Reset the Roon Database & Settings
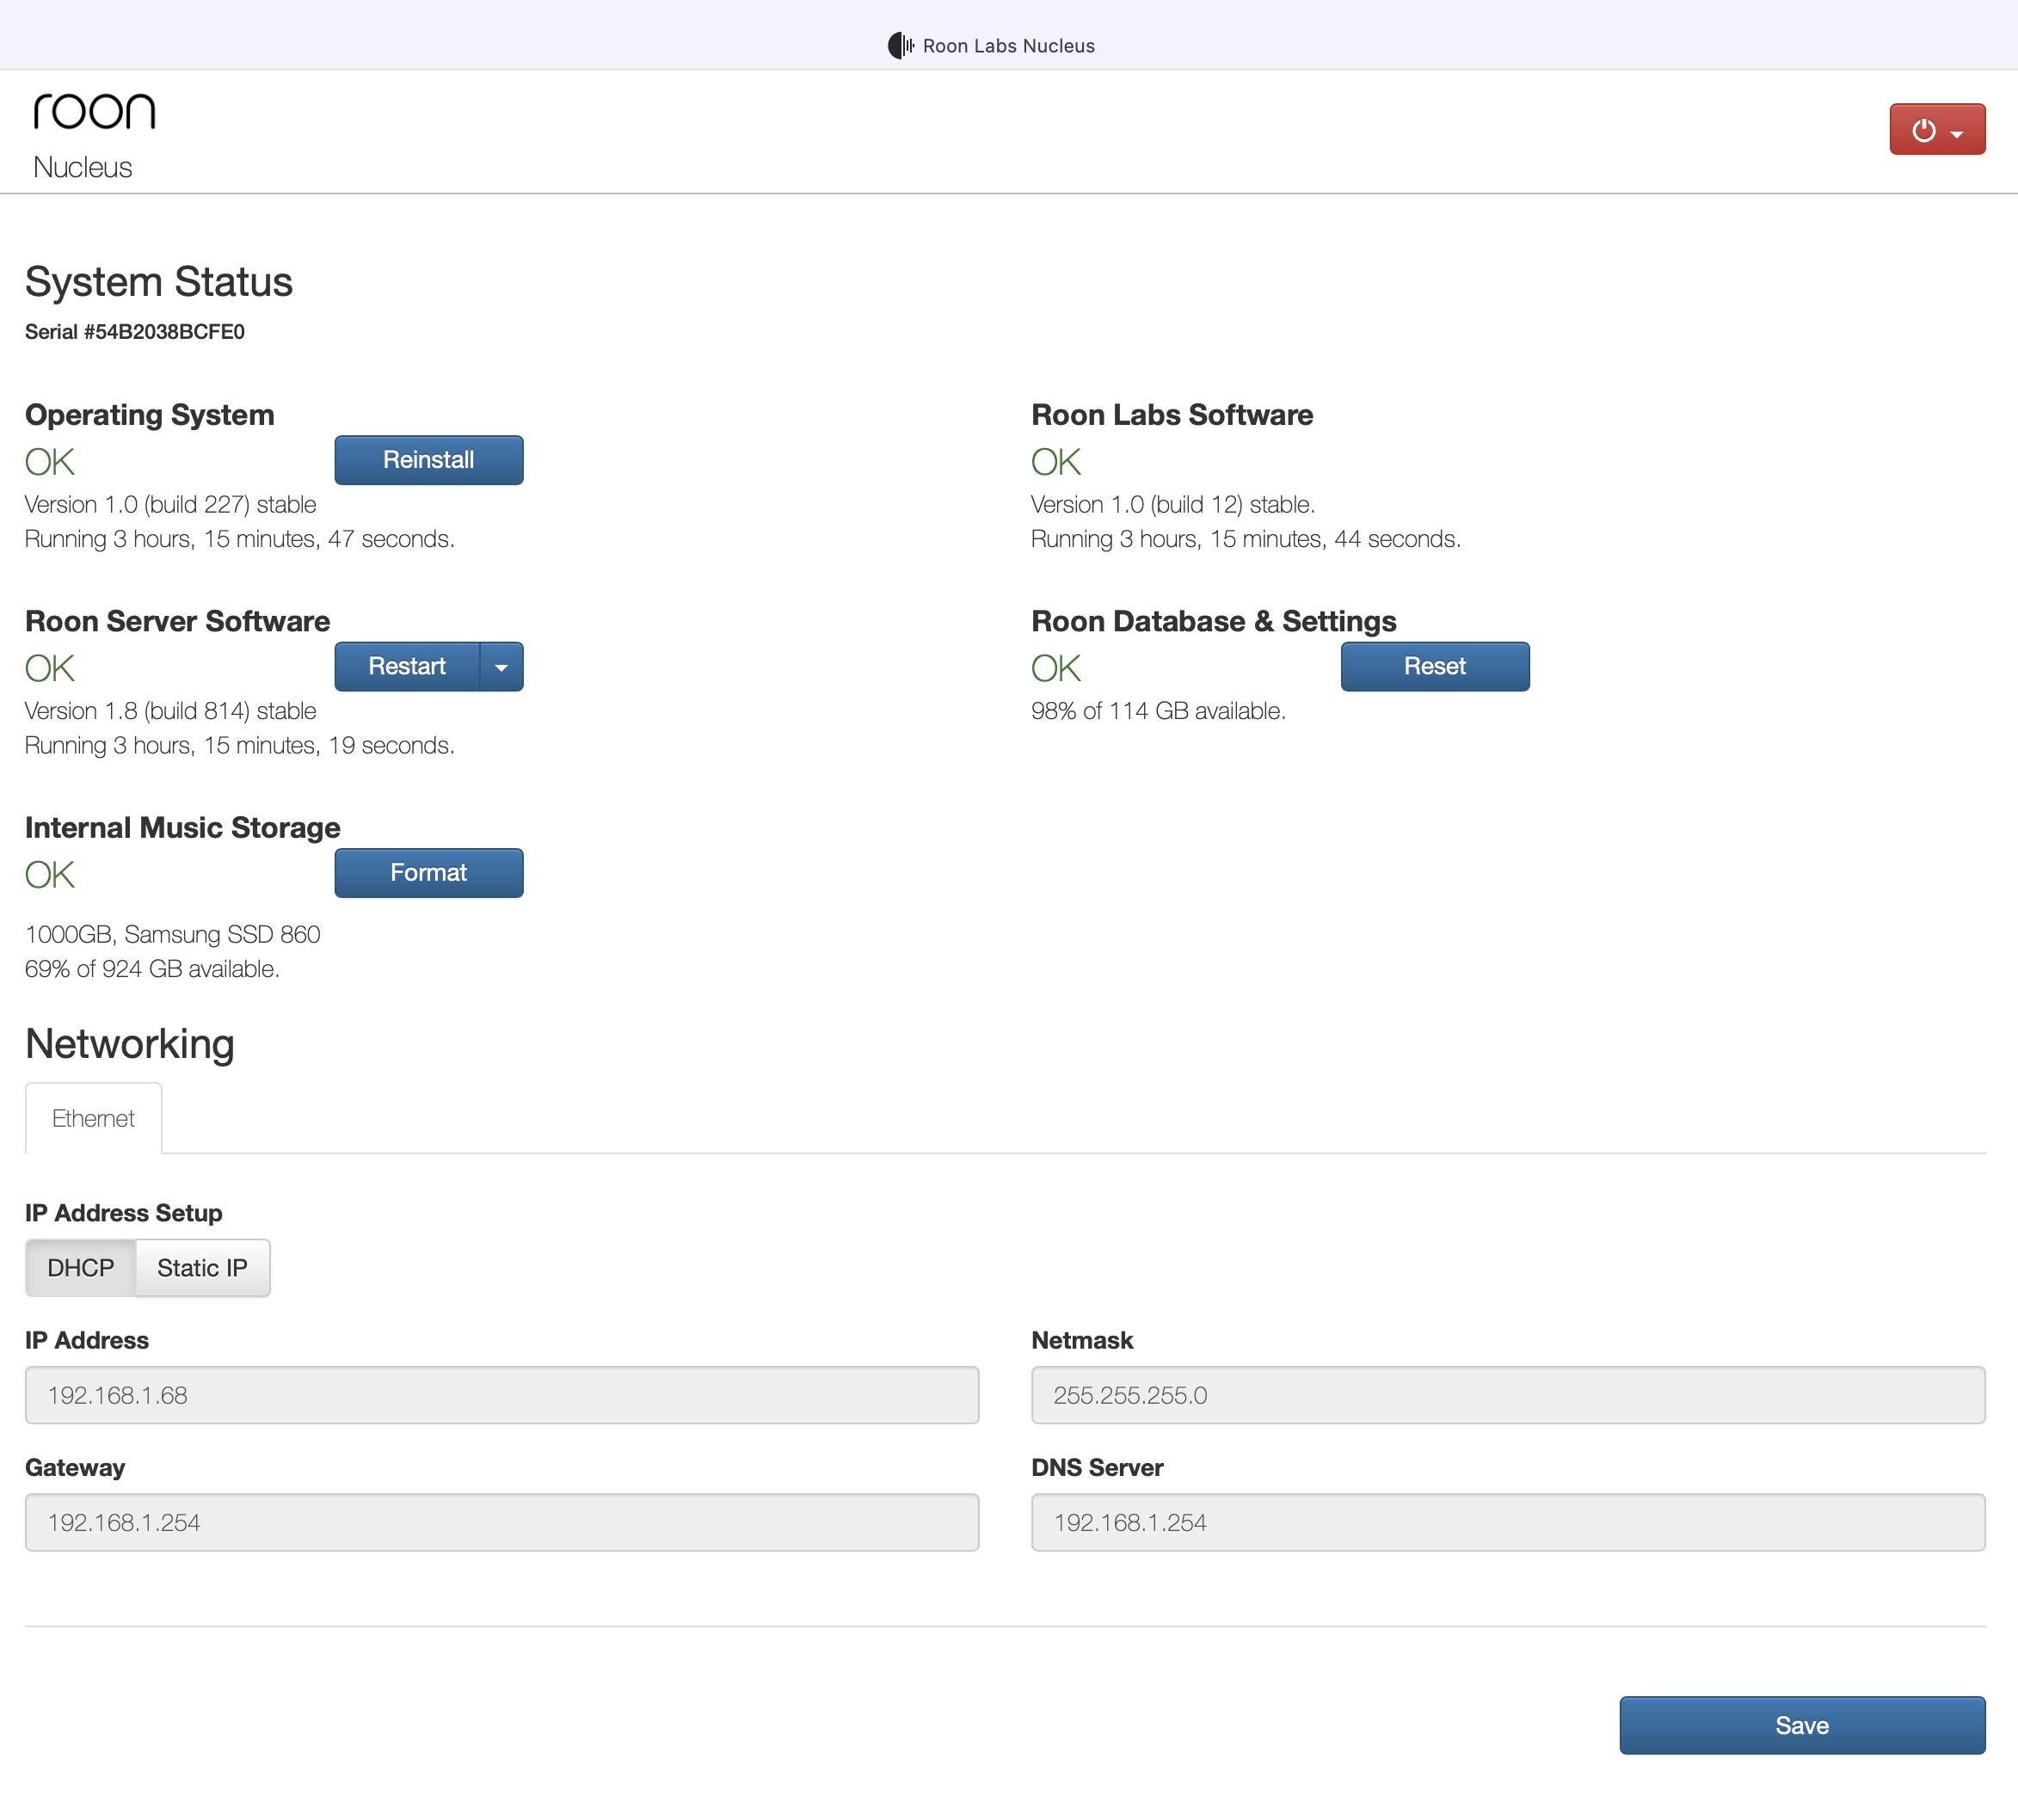Image resolution: width=2018 pixels, height=1820 pixels. click(x=1434, y=666)
